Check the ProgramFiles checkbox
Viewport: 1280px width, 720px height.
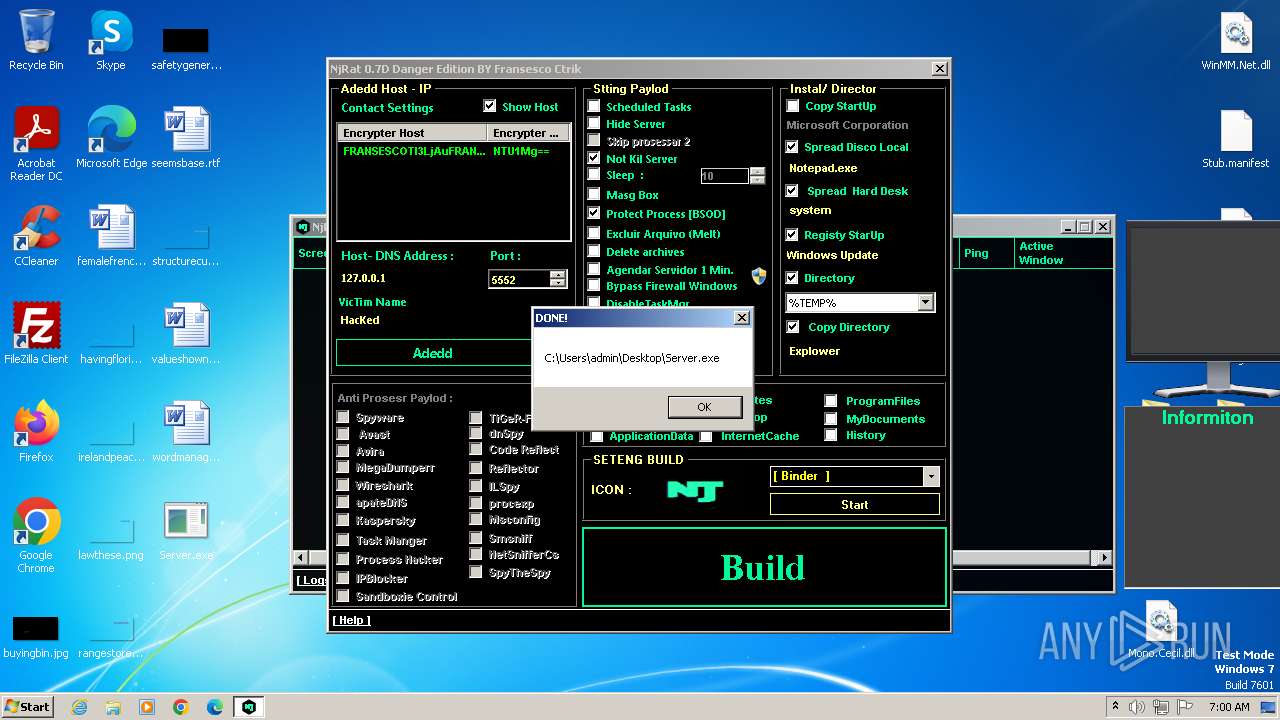click(x=831, y=401)
